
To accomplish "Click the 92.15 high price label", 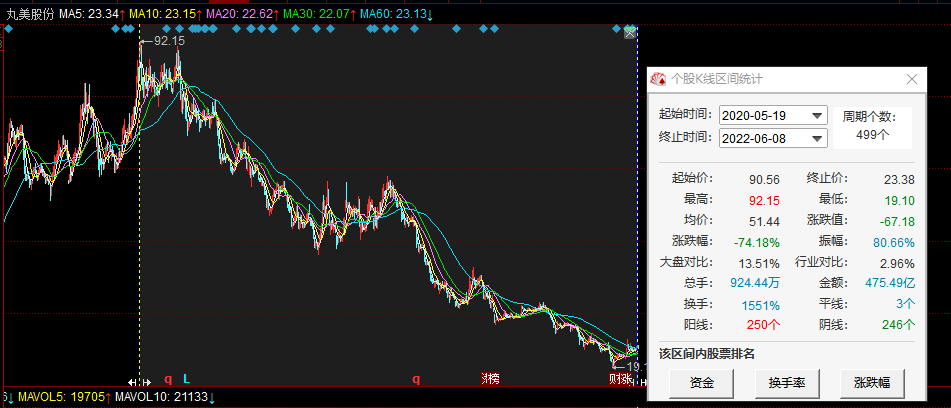I will tap(169, 41).
